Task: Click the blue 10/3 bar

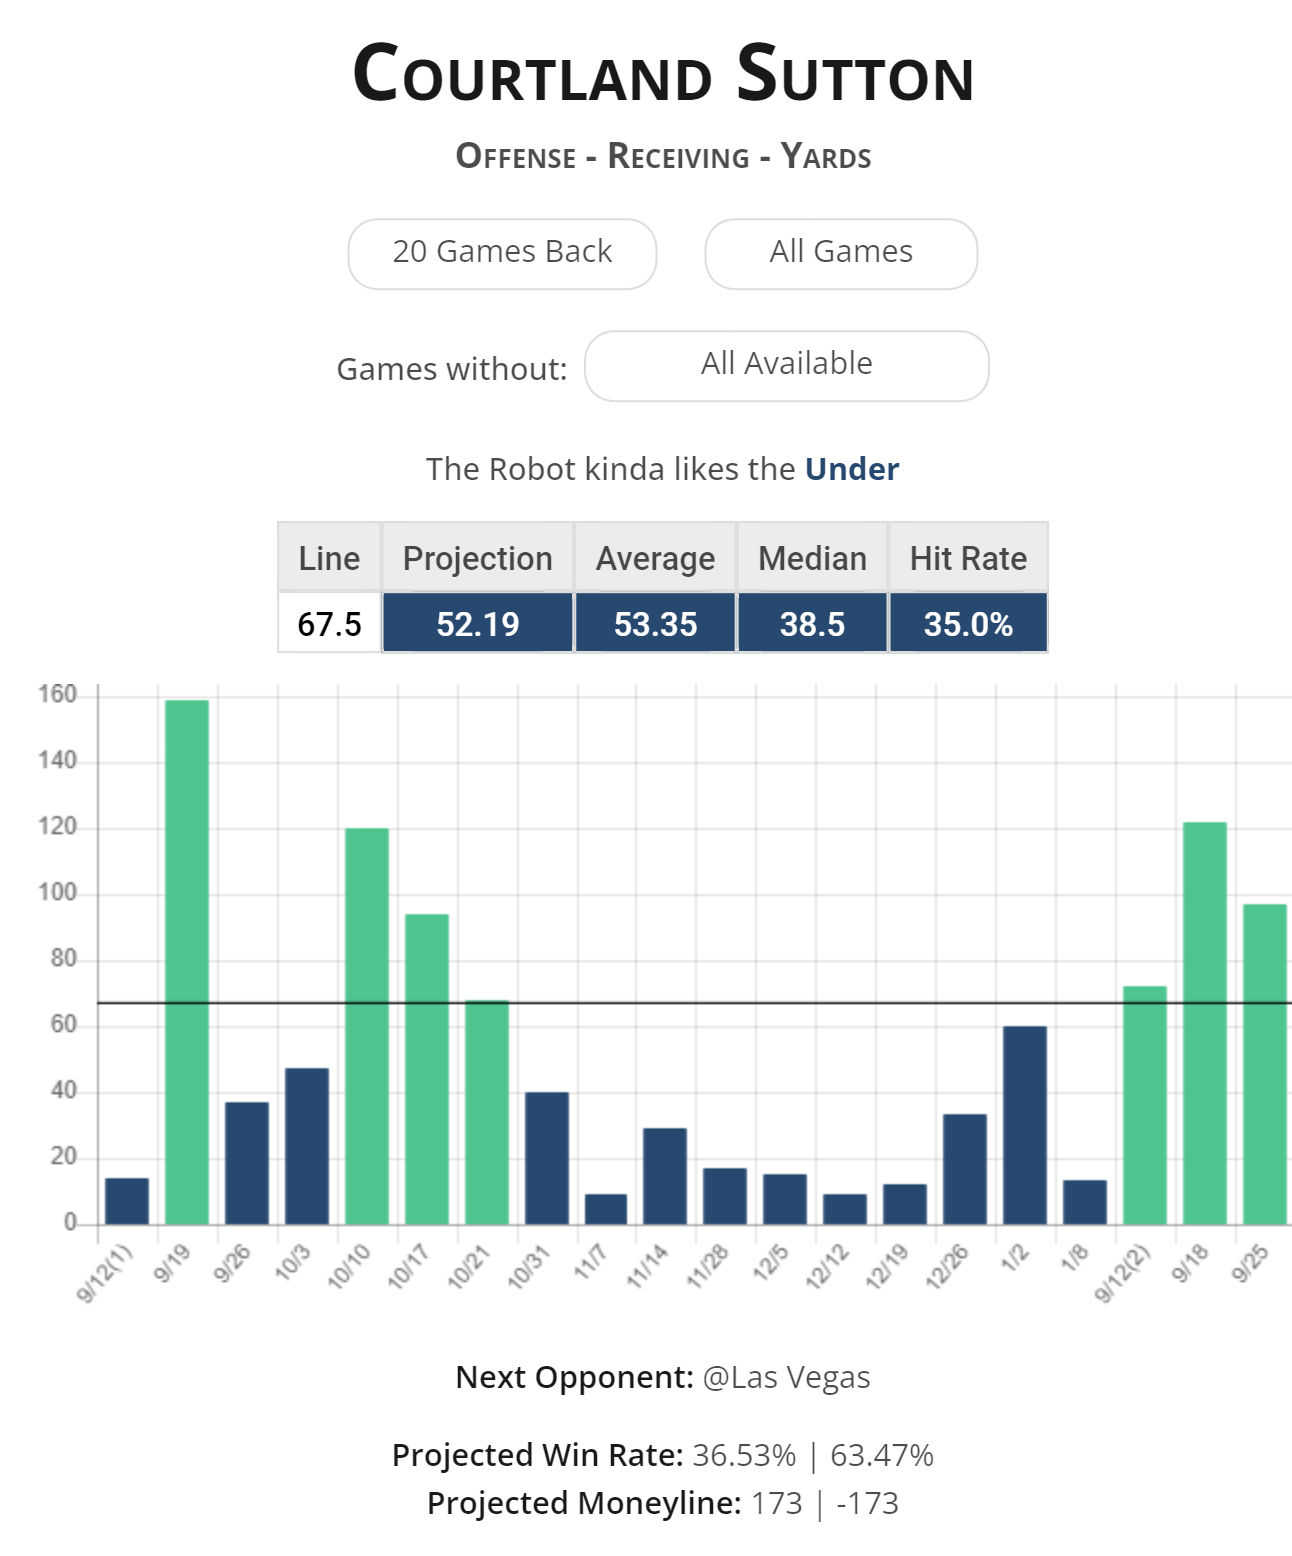Action: (307, 1146)
